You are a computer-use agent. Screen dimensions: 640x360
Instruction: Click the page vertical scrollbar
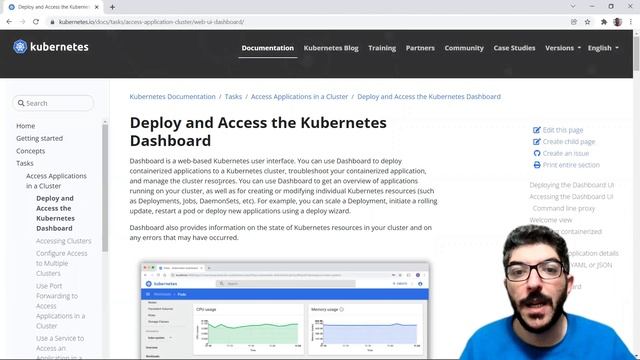636,53
